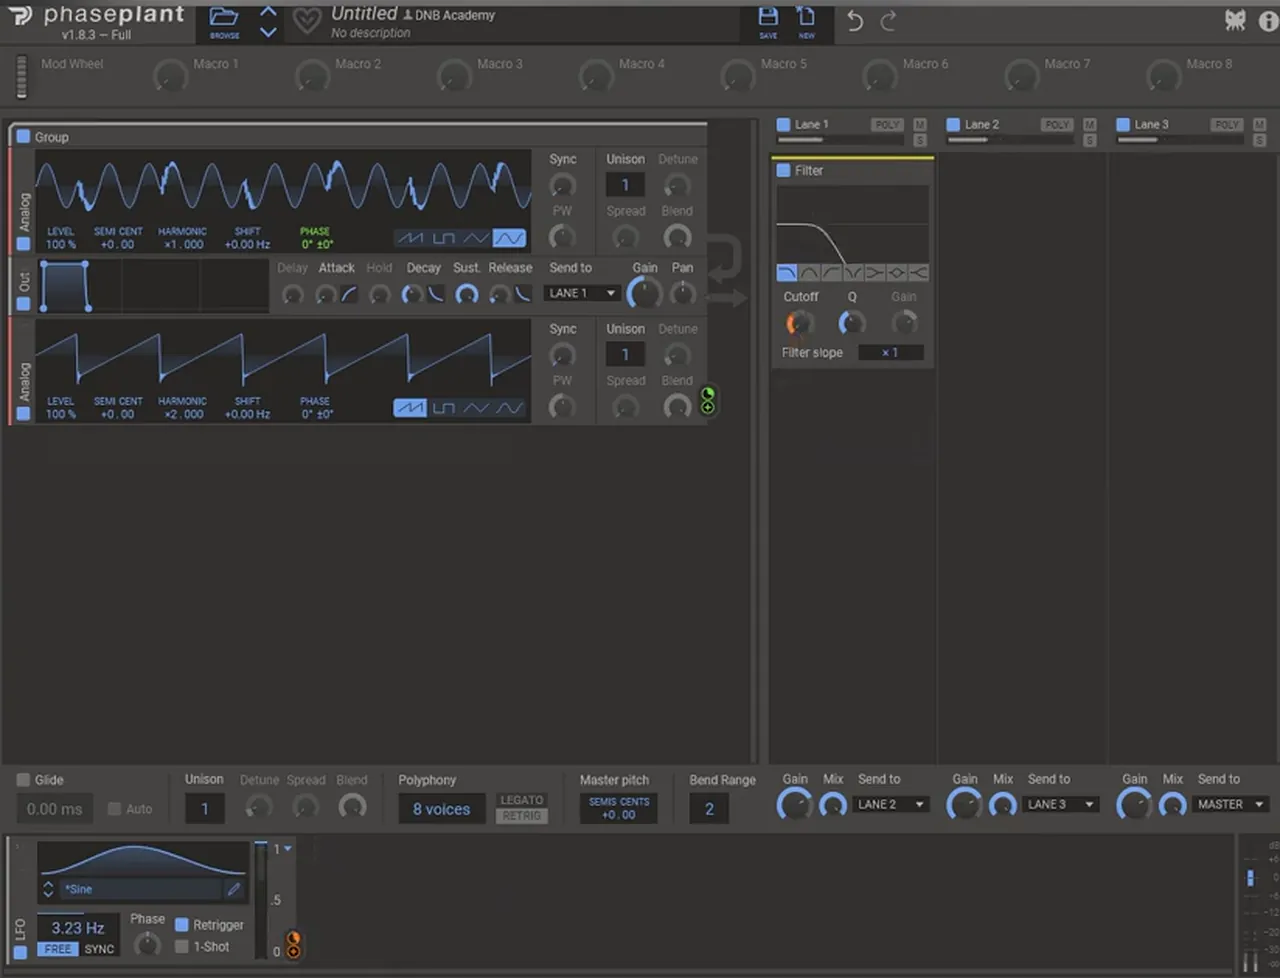Click the LEGATO button
The width and height of the screenshot is (1280, 978).
point(522,800)
